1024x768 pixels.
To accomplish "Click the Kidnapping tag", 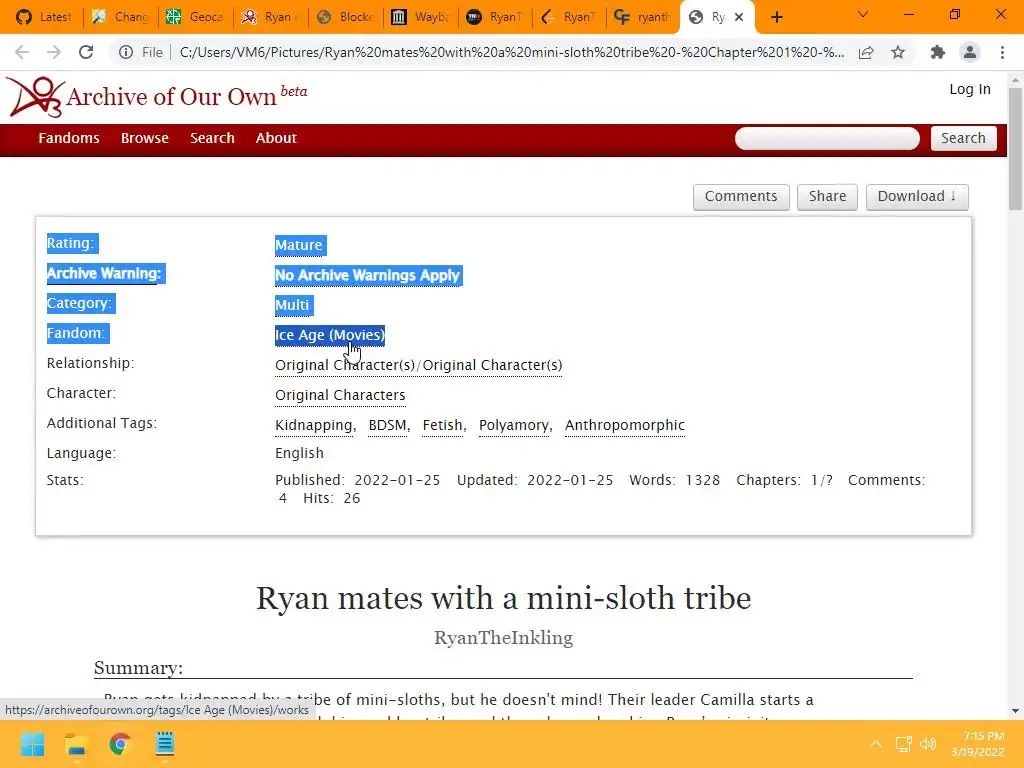I will coord(313,425).
